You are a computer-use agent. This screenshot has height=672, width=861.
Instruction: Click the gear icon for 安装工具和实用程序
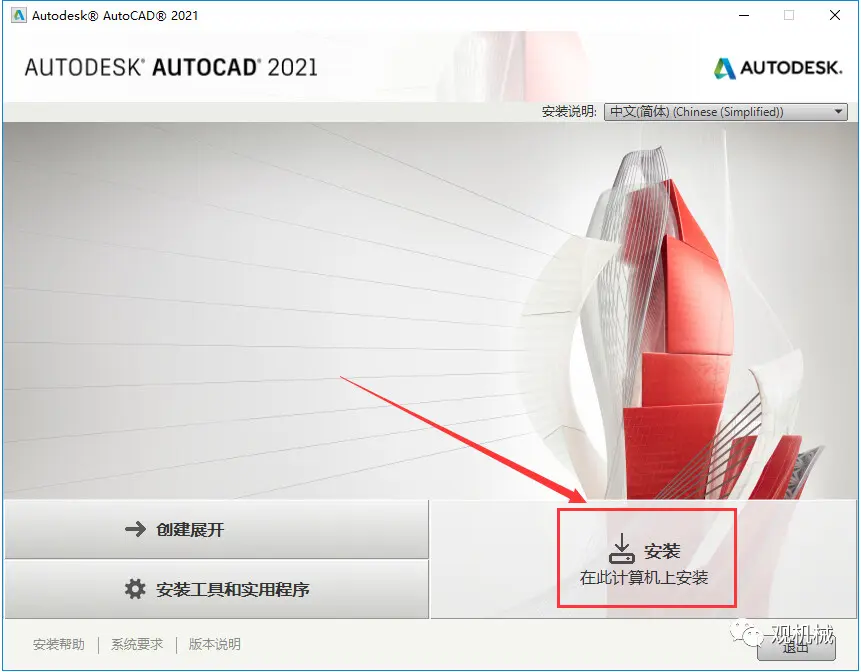[x=135, y=589]
